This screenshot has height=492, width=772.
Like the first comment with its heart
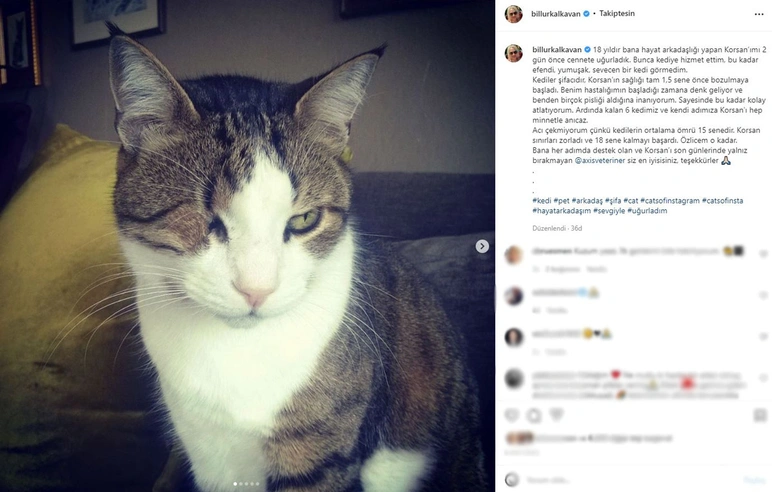click(x=763, y=254)
